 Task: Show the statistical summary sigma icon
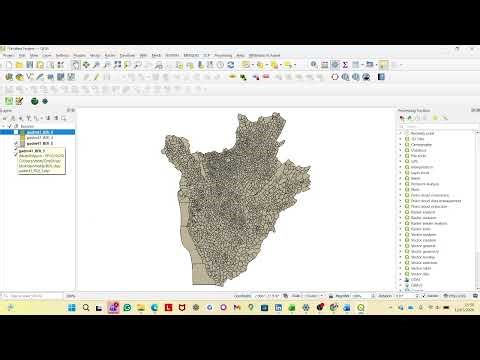(x=345, y=65)
